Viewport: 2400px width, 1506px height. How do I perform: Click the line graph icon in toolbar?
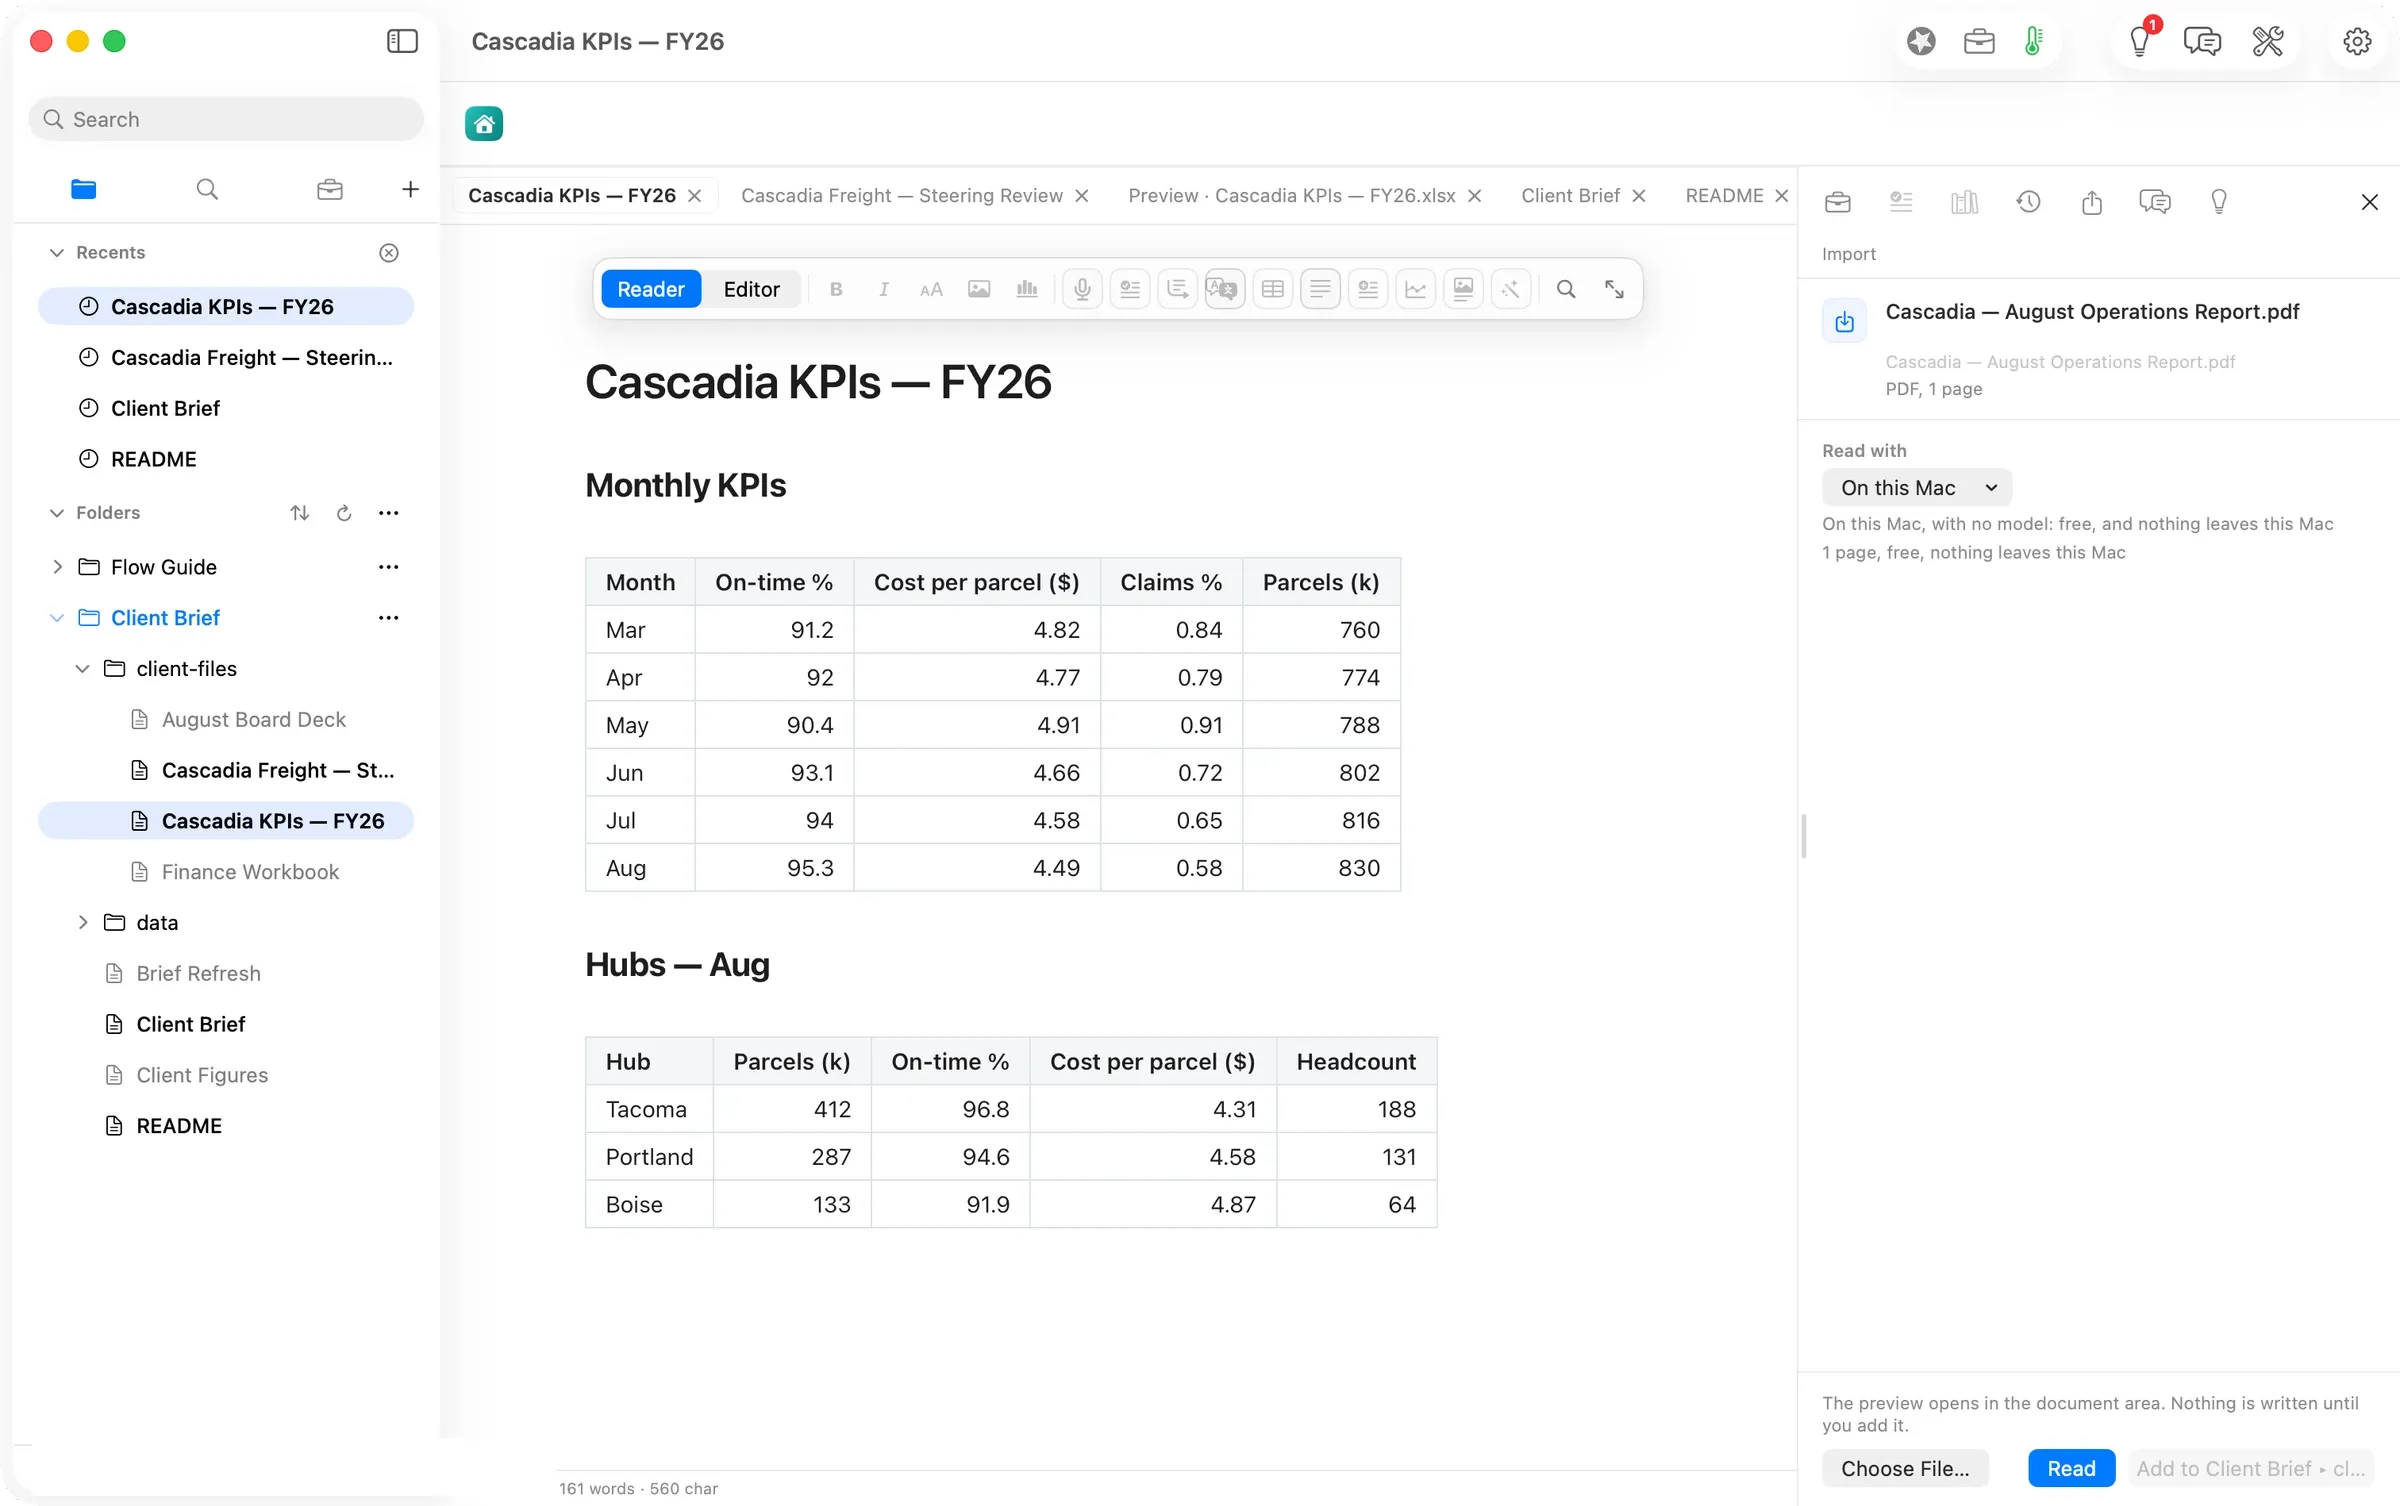pyautogui.click(x=1416, y=289)
